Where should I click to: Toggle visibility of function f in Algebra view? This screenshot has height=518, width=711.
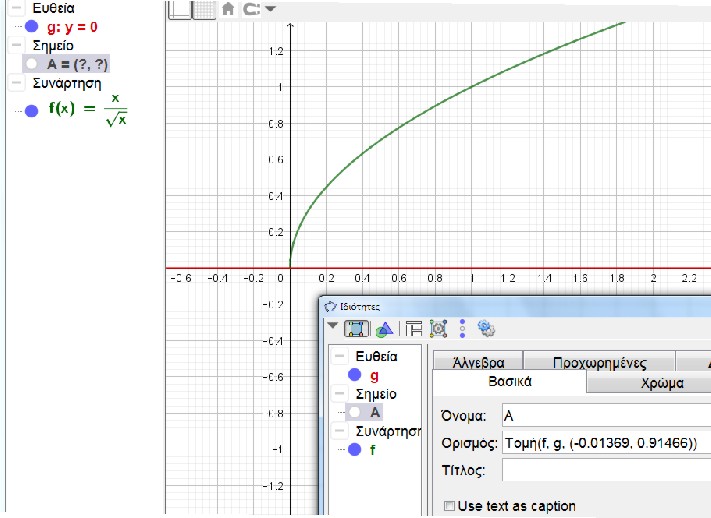point(31,110)
